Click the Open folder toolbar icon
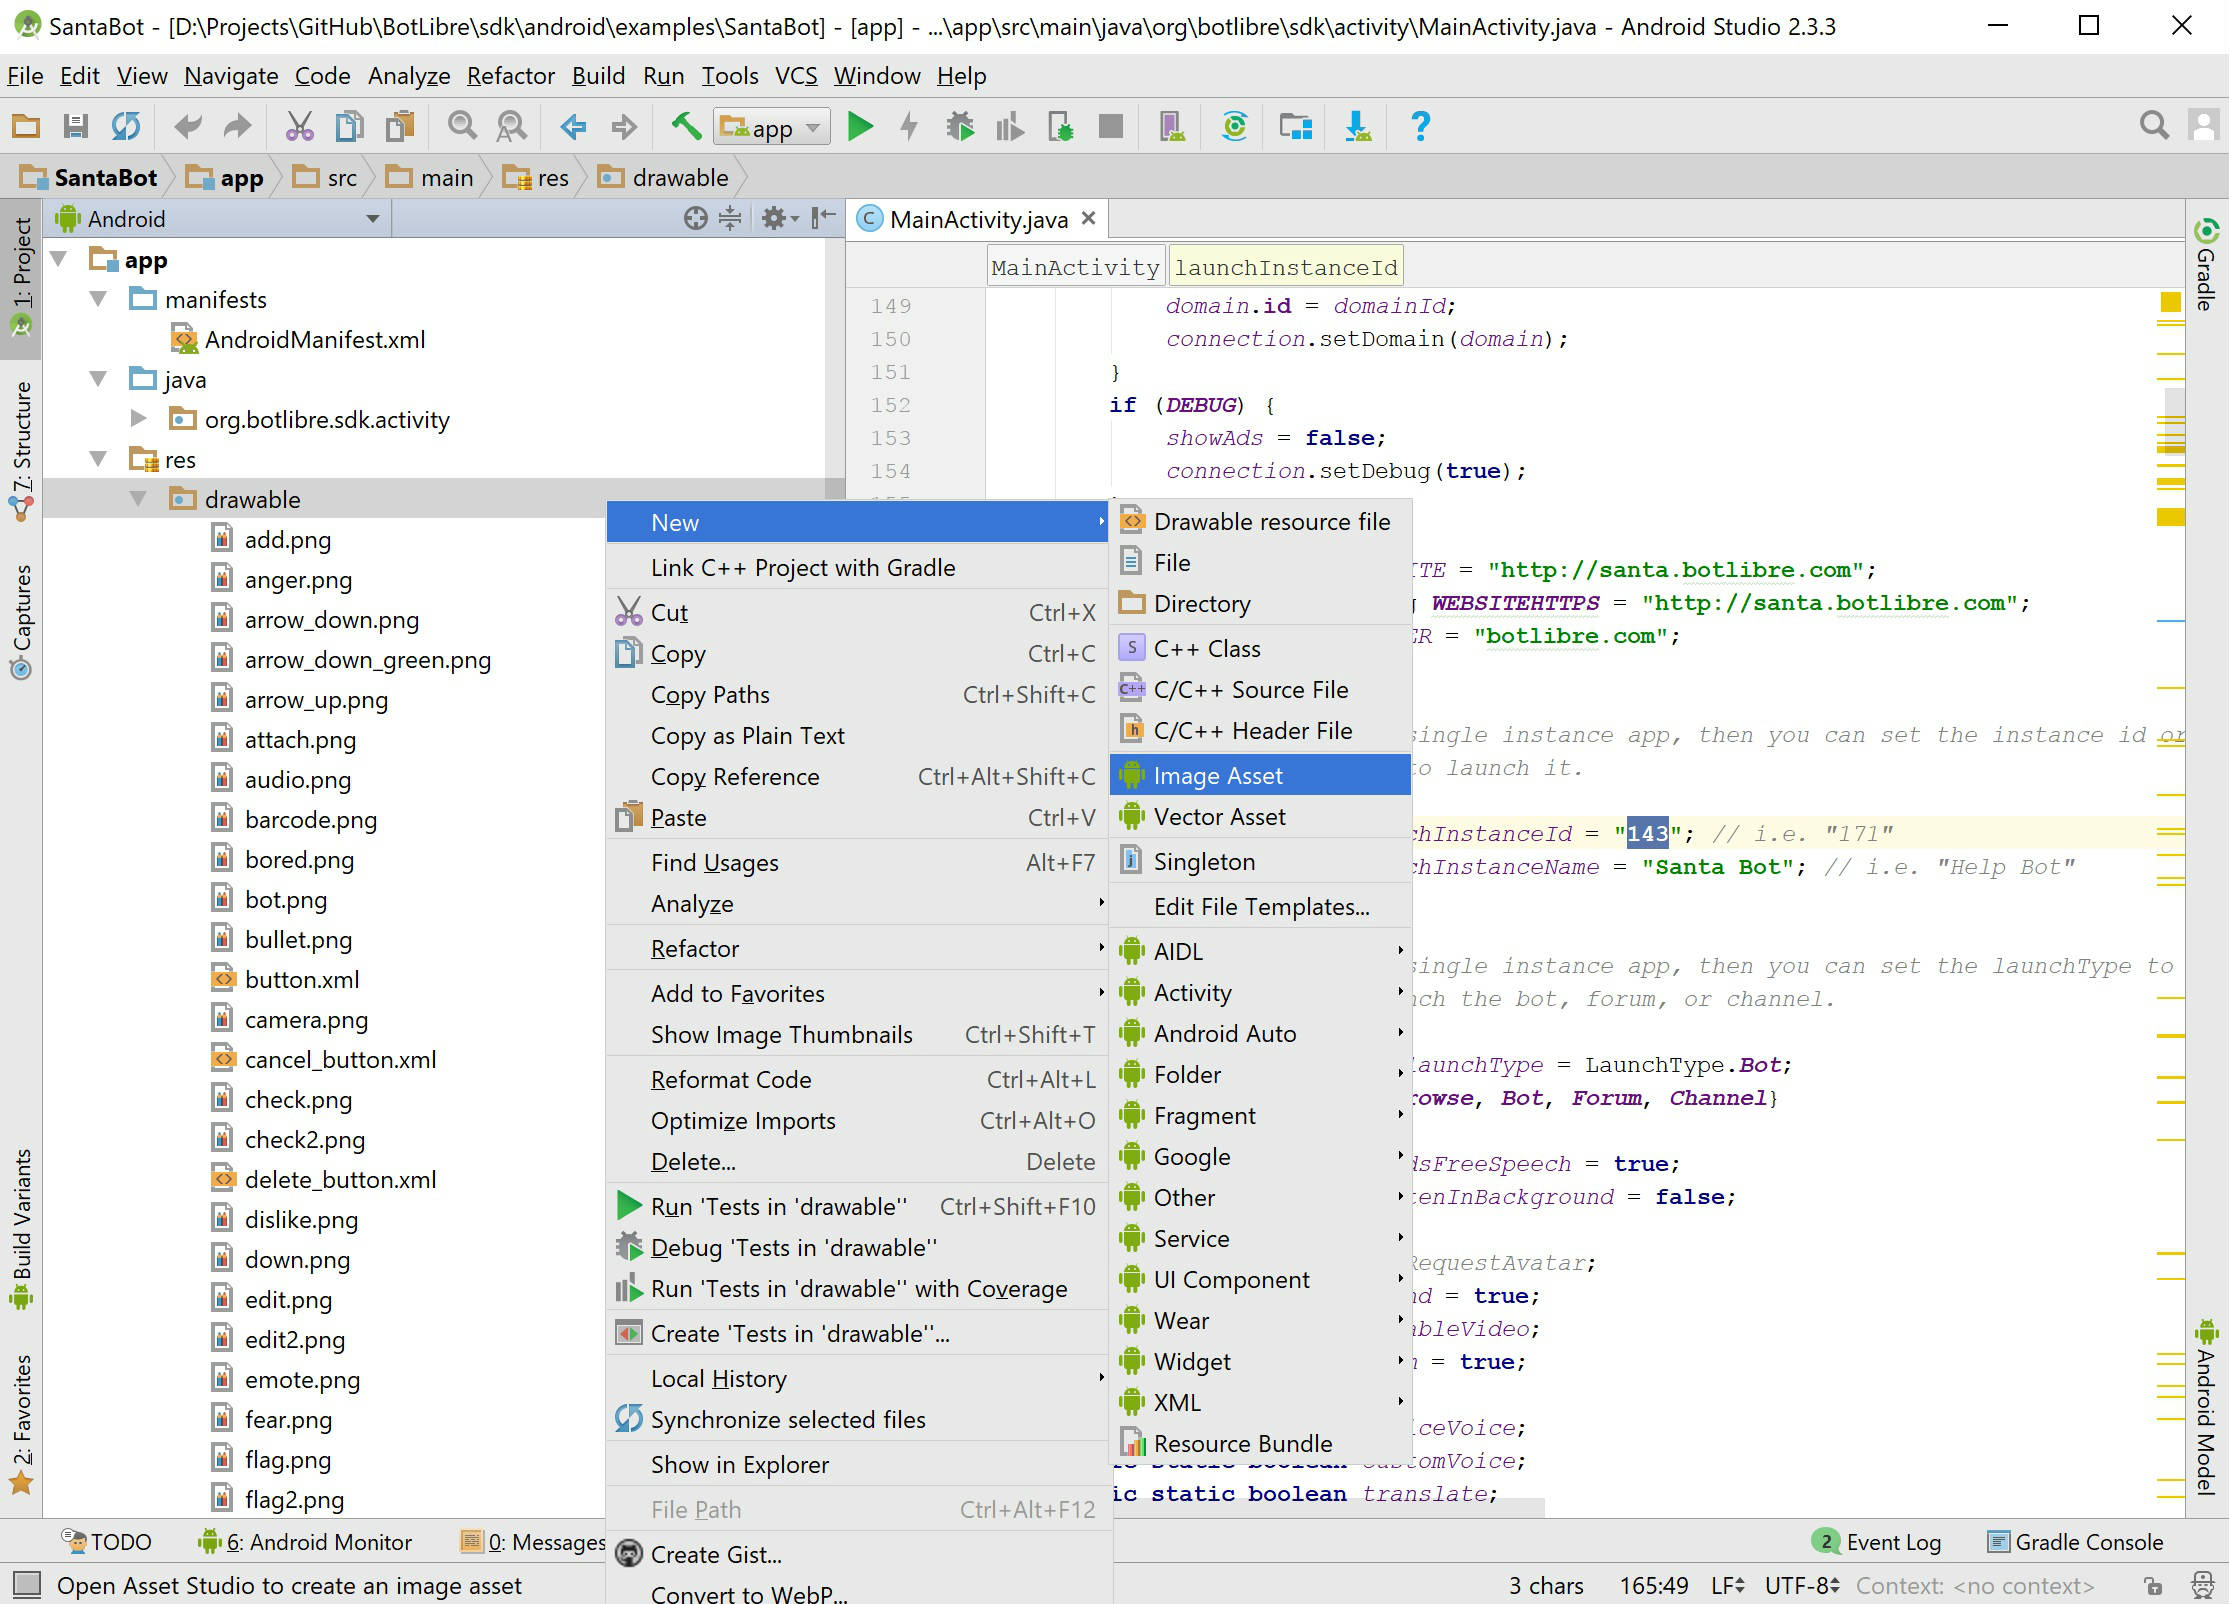 [26, 126]
